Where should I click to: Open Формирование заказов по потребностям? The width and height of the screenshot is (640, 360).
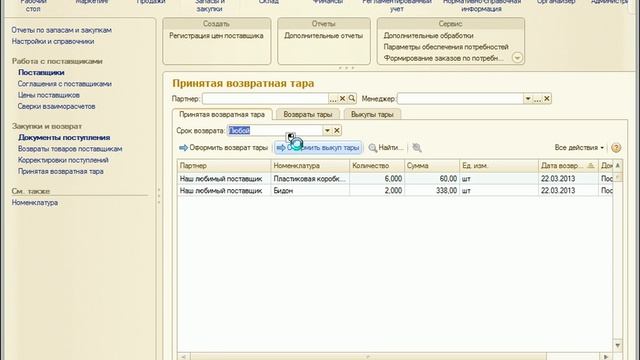pos(444,58)
